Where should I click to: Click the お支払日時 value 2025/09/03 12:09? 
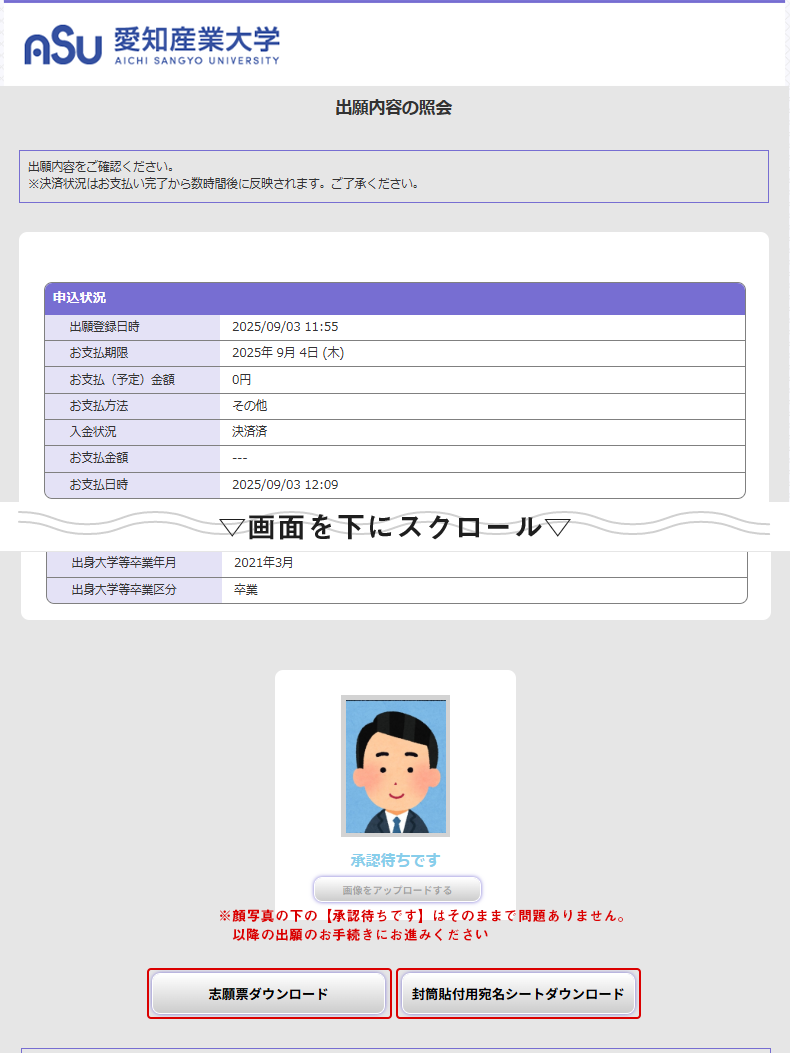[285, 485]
